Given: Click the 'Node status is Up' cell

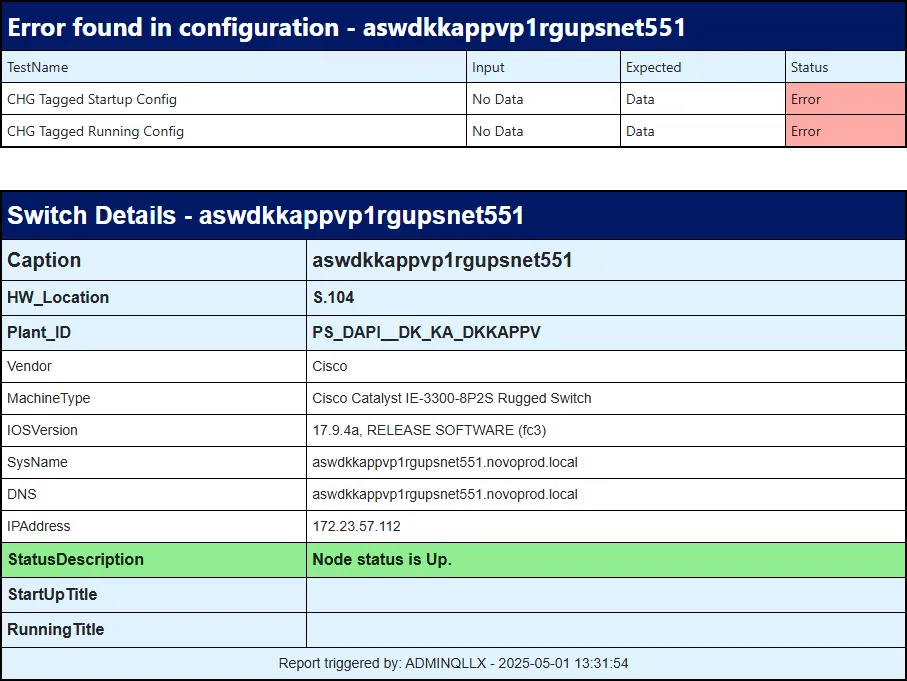Looking at the screenshot, I should [x=382, y=559].
